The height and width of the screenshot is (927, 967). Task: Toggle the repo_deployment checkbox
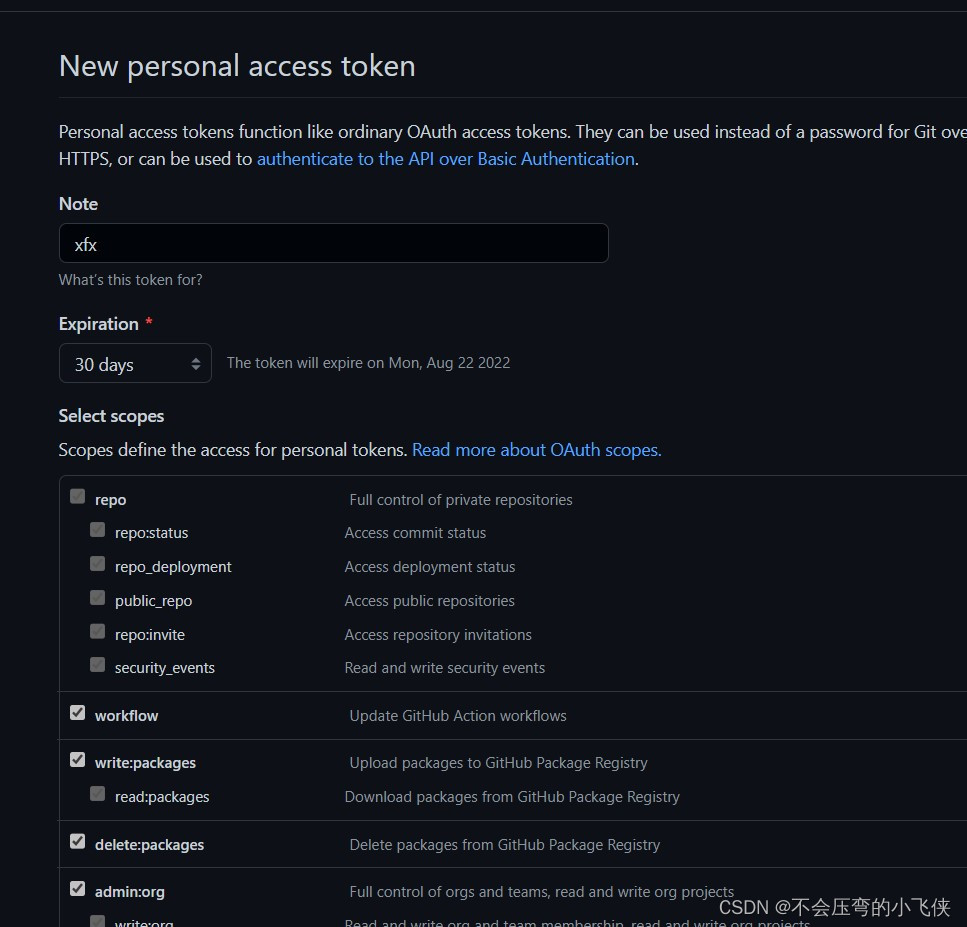tap(97, 564)
